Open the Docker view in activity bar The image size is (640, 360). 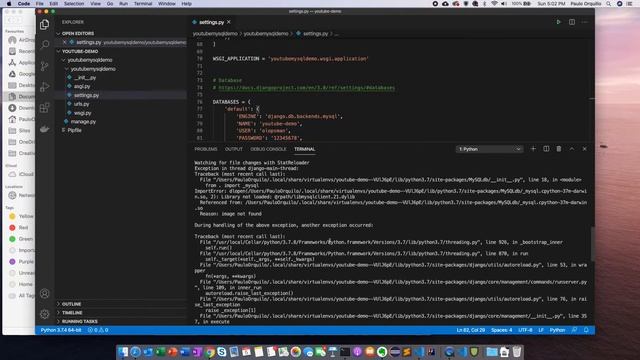44,129
